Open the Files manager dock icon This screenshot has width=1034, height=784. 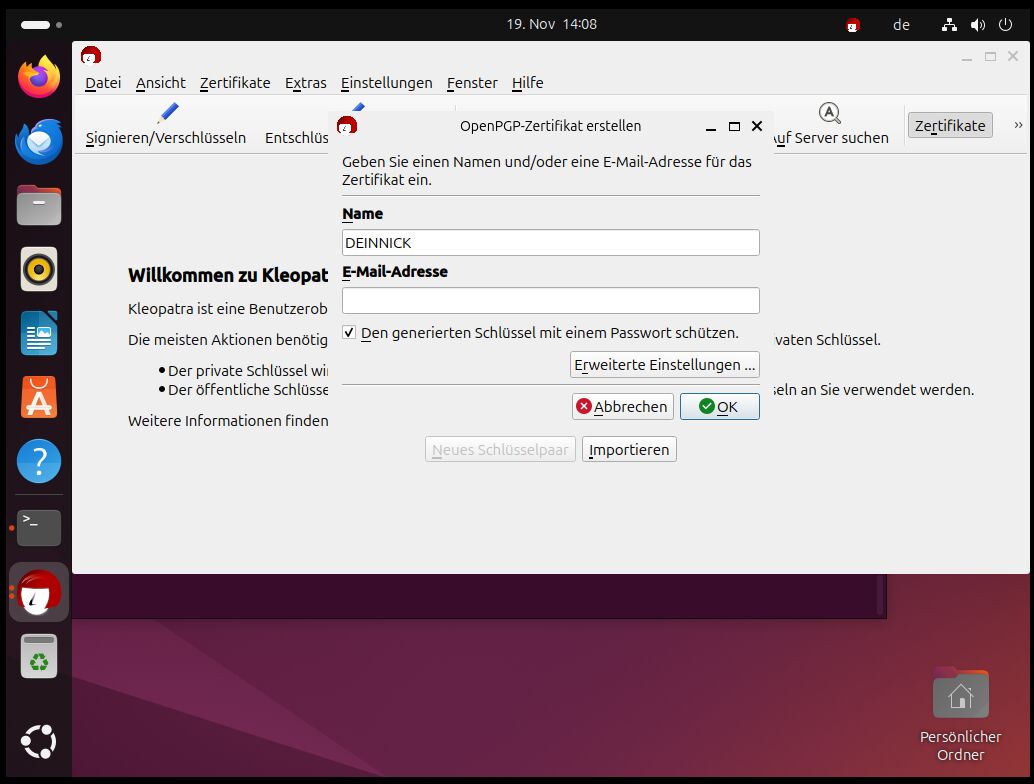[39, 206]
